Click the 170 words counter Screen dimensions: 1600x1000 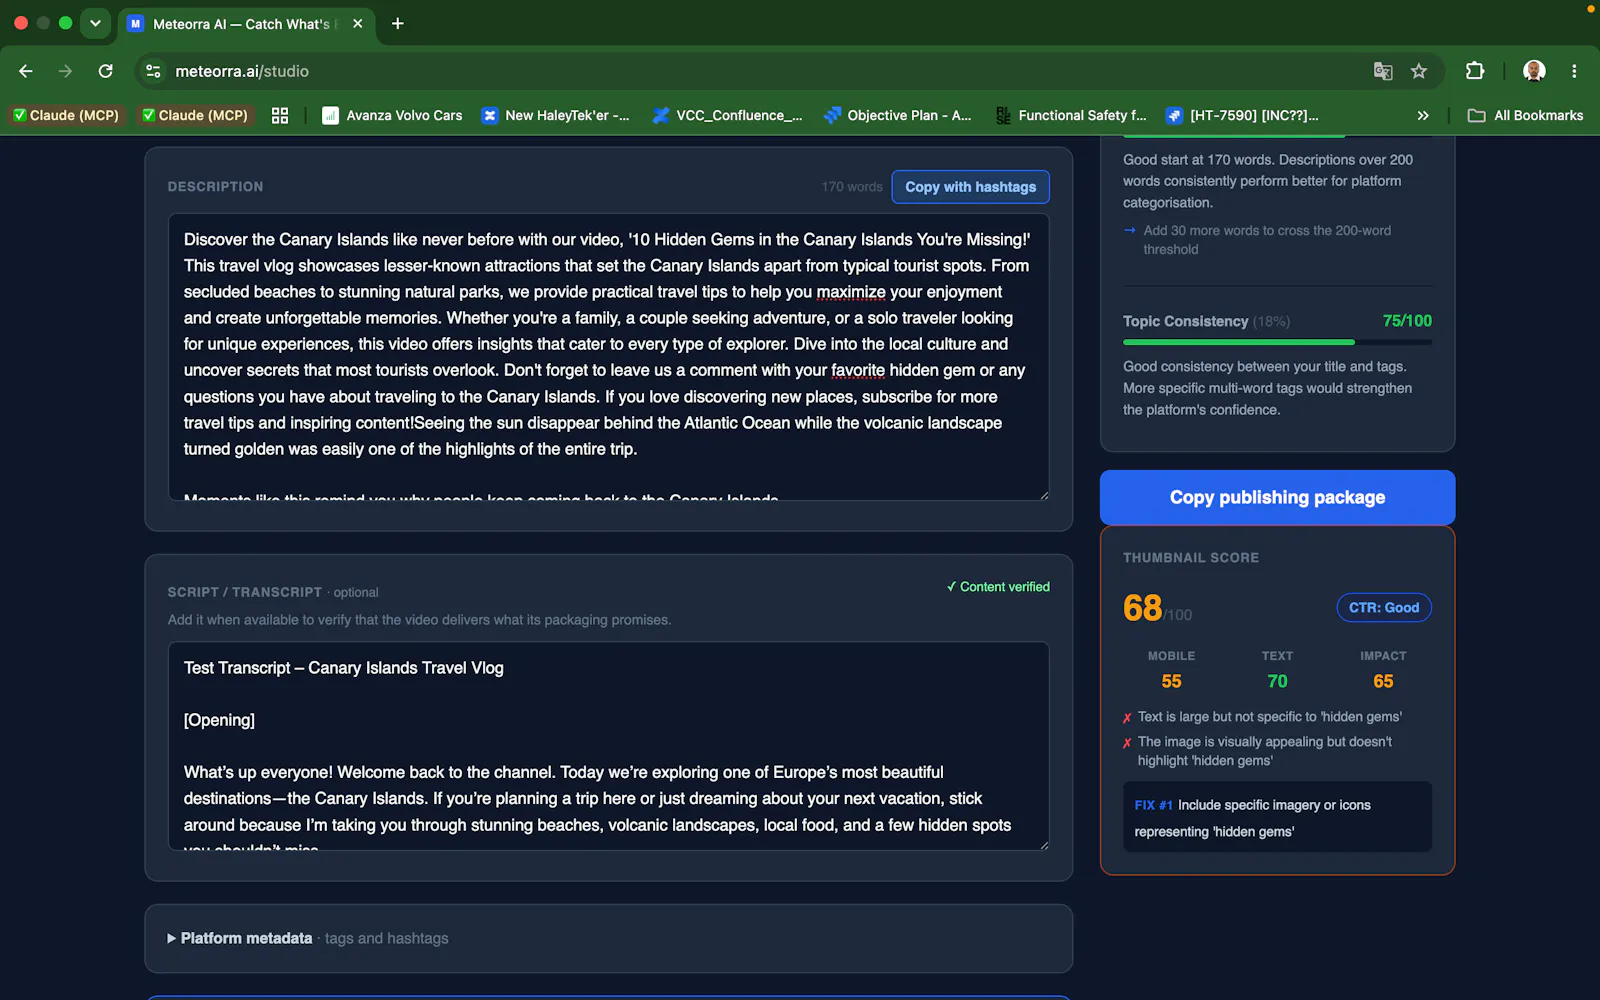tap(852, 187)
